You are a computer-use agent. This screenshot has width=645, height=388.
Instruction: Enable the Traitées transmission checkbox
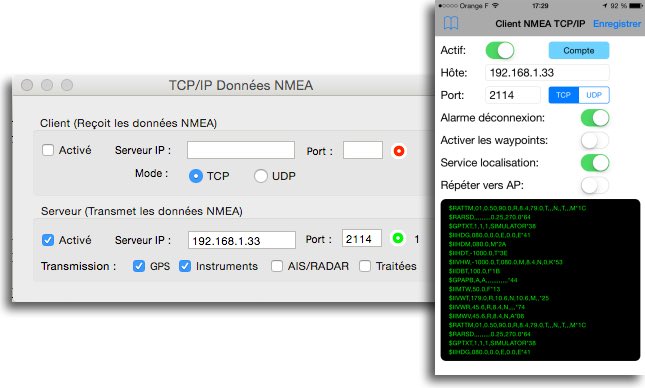(365, 266)
